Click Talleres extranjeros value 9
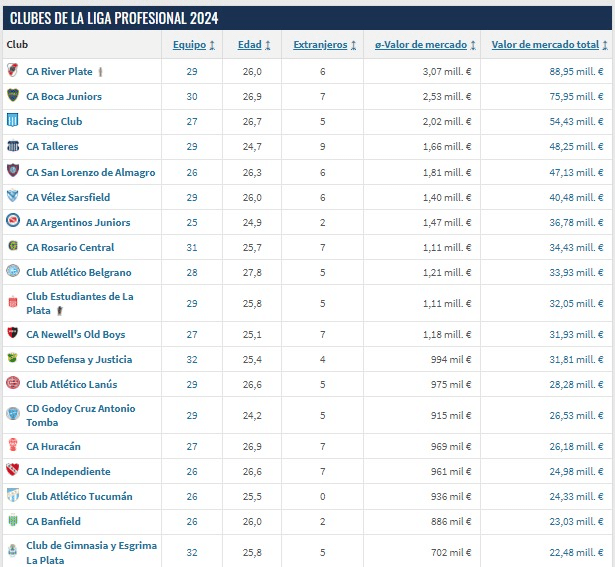615x567 pixels. pos(322,147)
